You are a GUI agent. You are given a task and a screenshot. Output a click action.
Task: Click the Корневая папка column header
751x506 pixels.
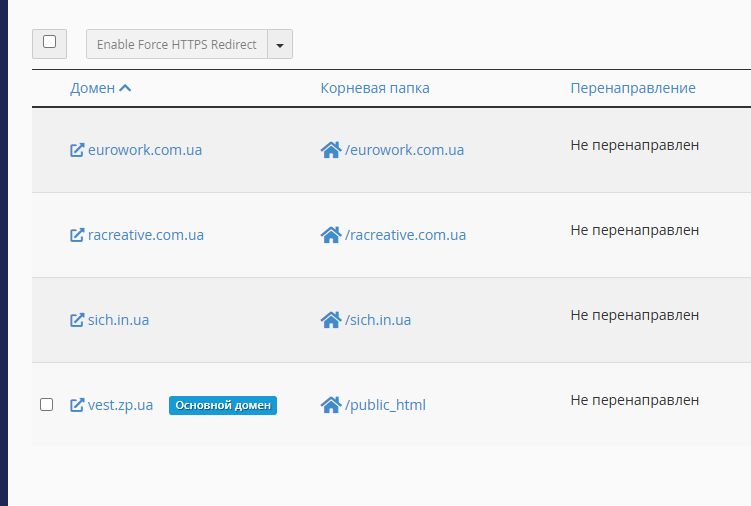pyautogui.click(x=375, y=88)
